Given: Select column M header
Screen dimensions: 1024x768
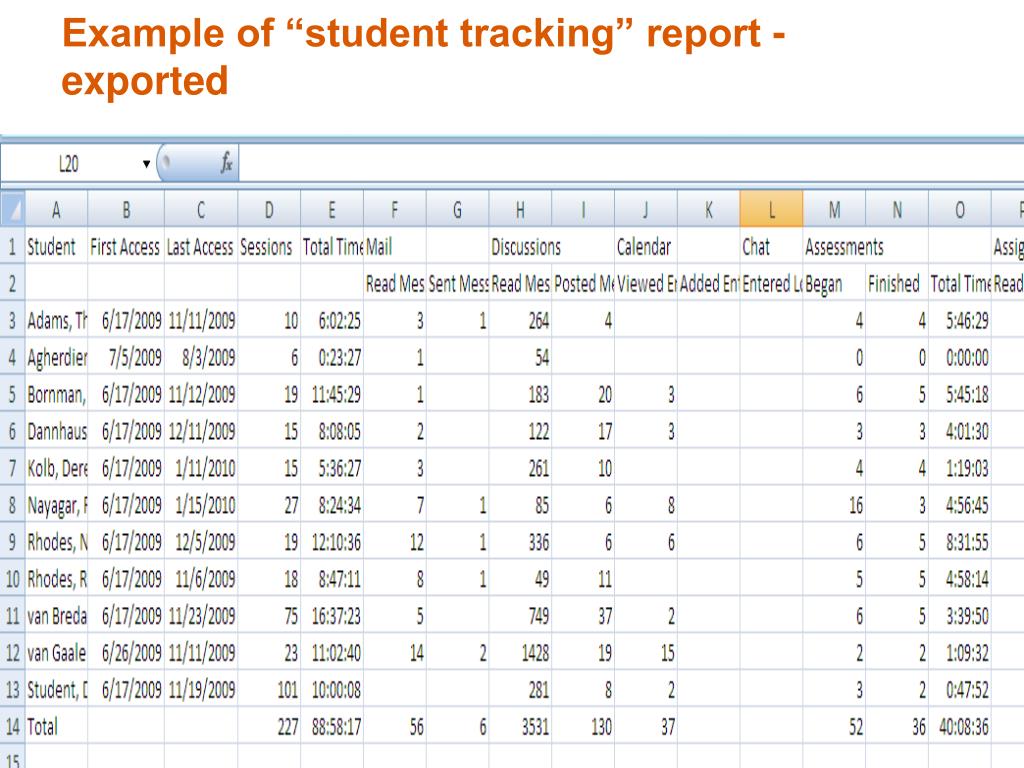Looking at the screenshot, I should click(834, 210).
